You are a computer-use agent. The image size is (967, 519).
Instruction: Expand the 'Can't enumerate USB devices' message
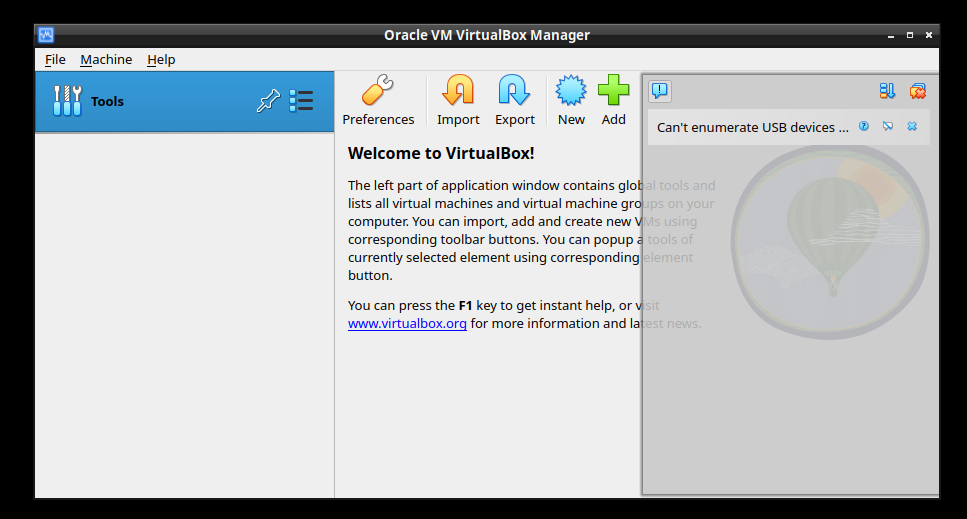pyautogui.click(x=752, y=127)
